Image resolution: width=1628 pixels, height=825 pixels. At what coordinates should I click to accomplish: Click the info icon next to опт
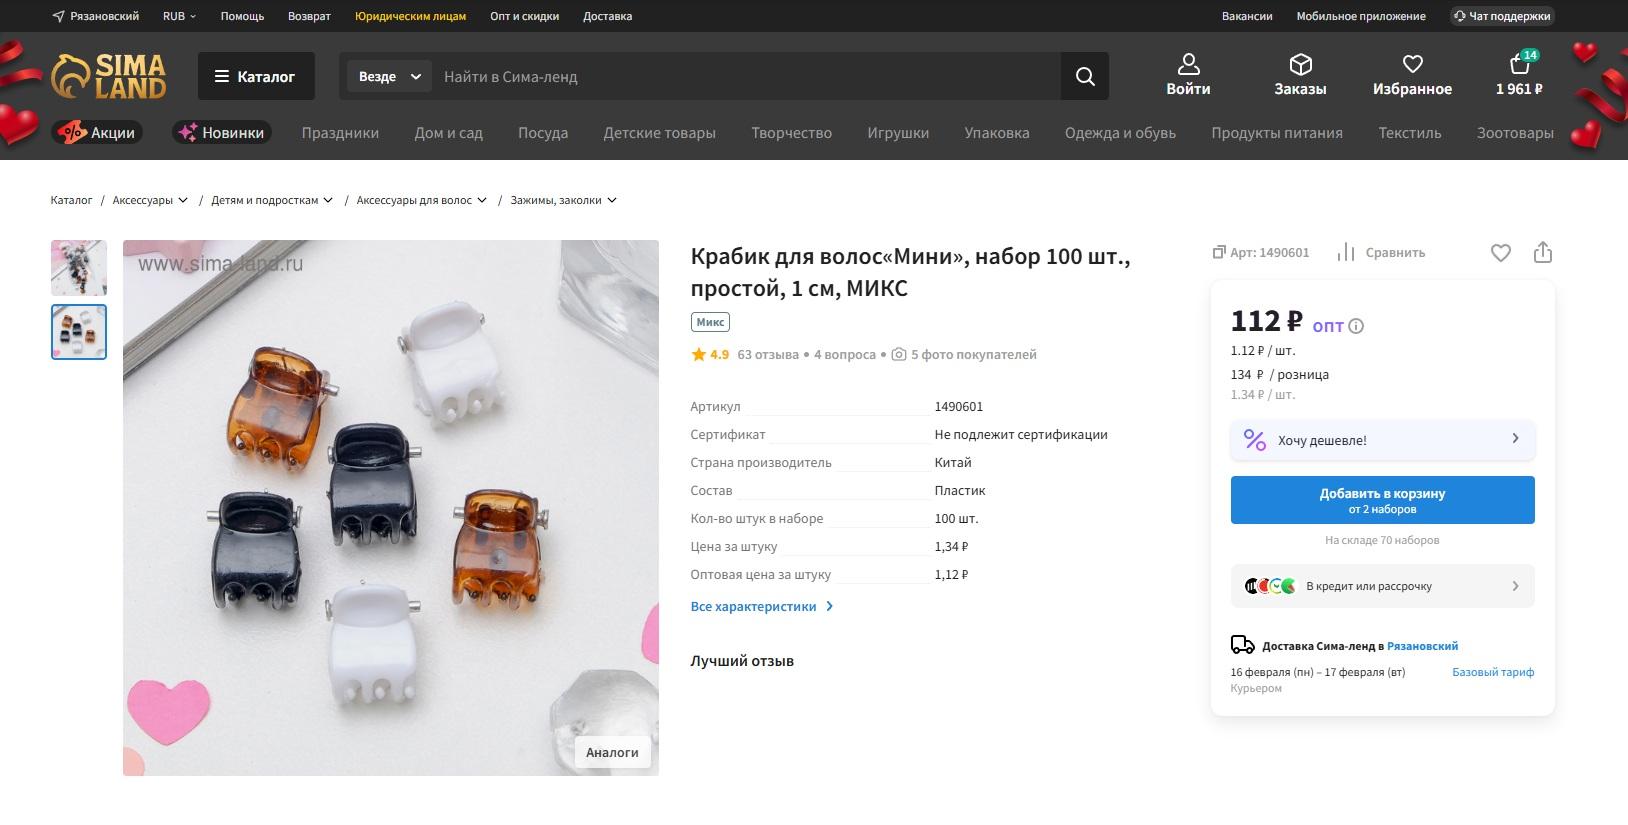[1356, 326]
